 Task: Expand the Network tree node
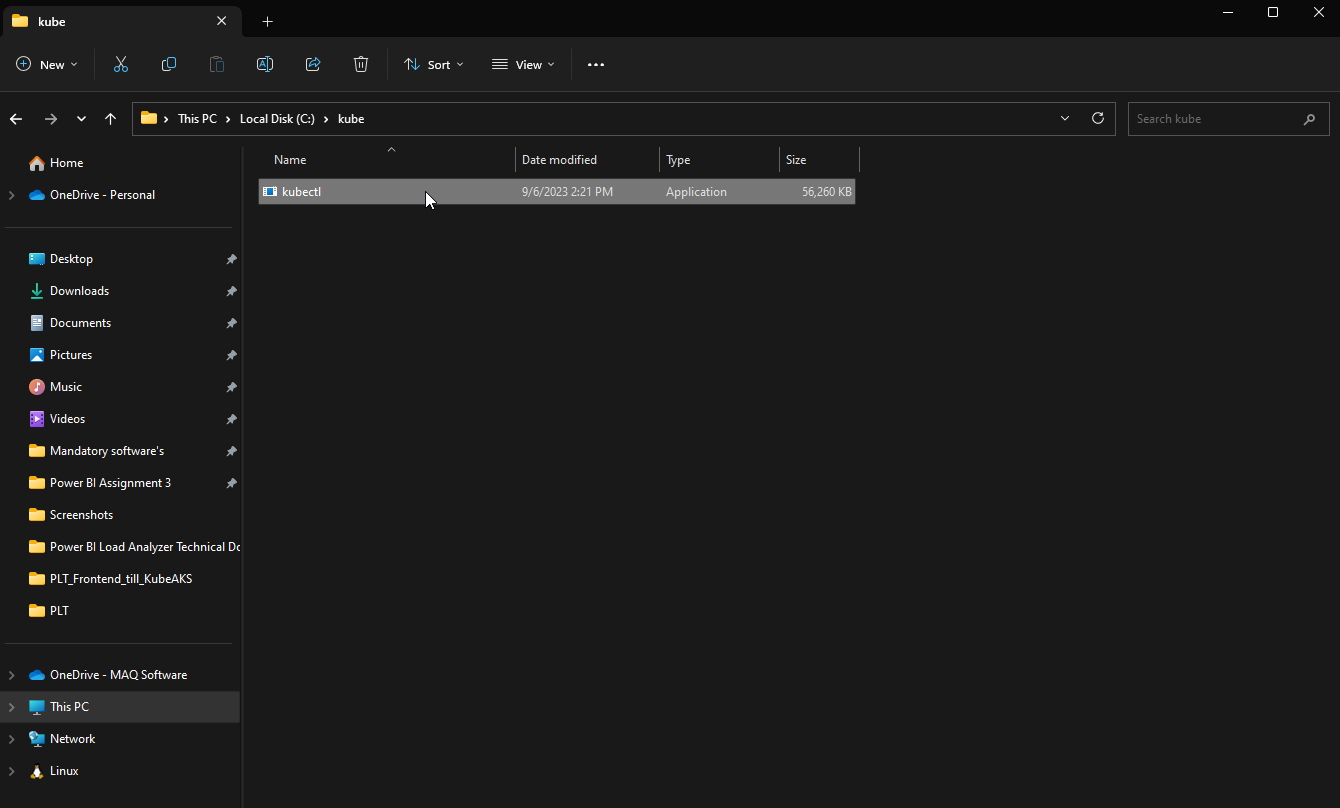(12, 739)
